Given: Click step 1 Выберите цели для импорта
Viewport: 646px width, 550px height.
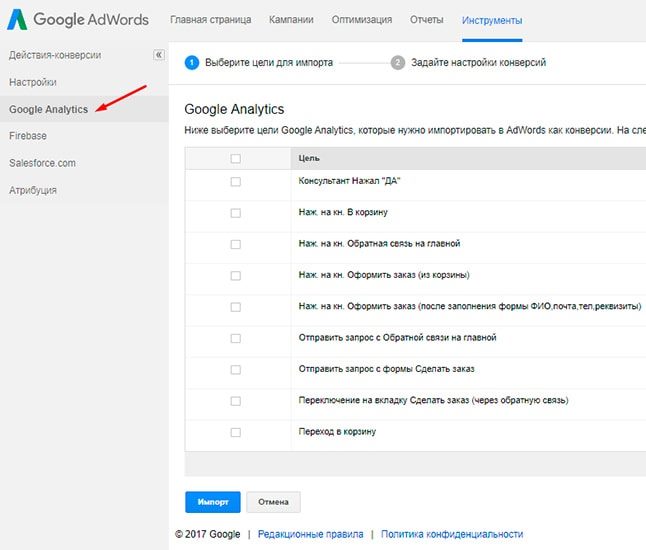Looking at the screenshot, I should pos(259,63).
